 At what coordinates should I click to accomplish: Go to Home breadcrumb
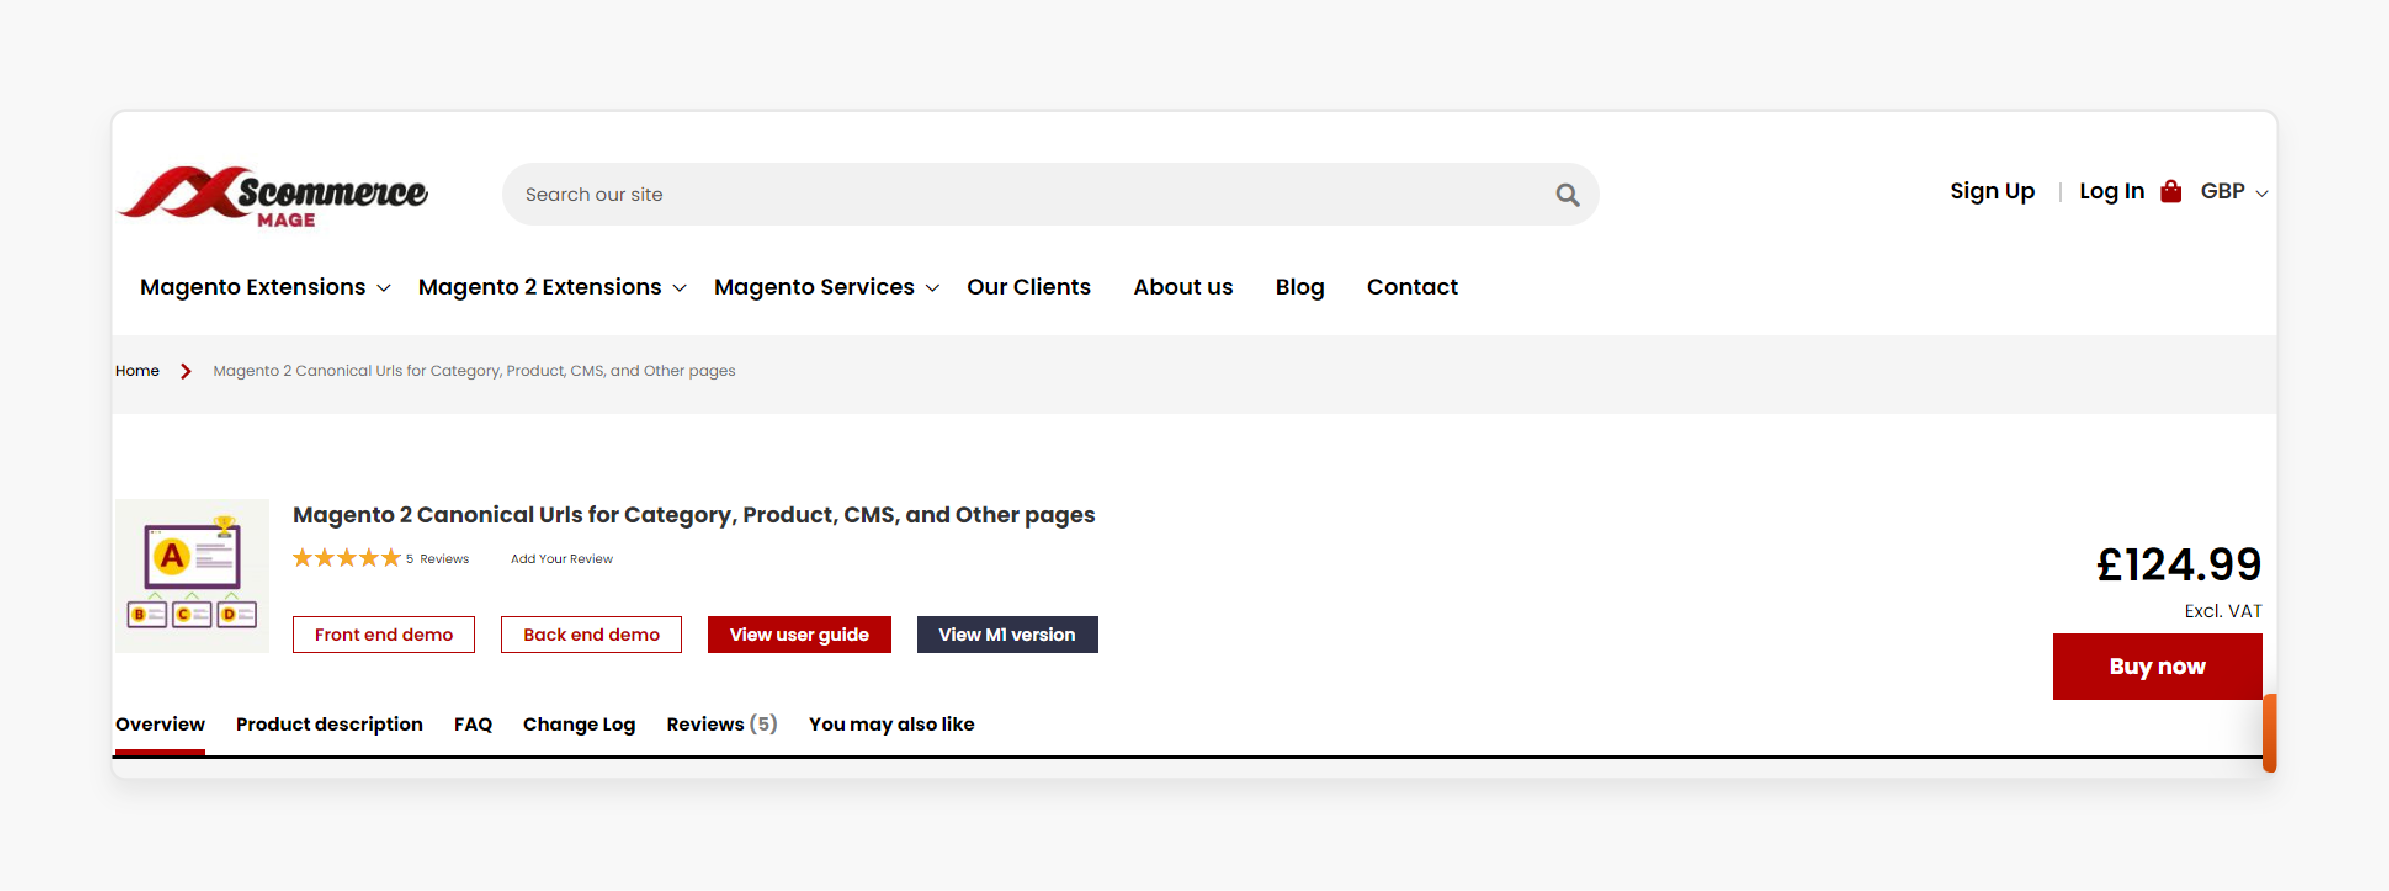(x=137, y=371)
